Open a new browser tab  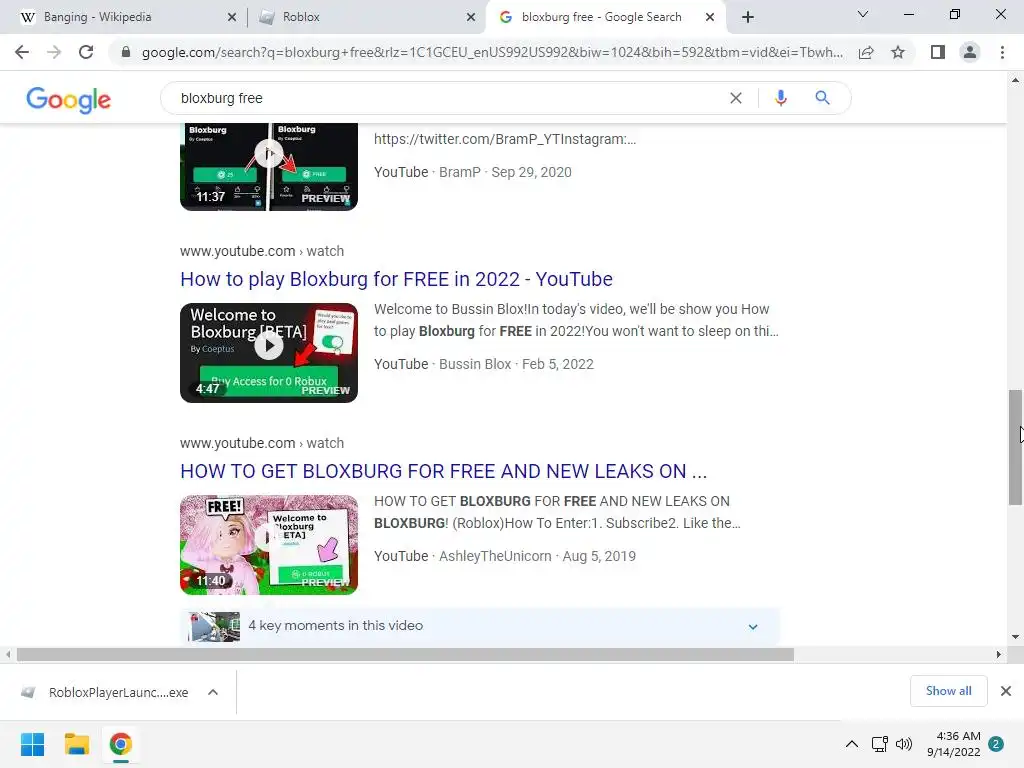point(748,17)
